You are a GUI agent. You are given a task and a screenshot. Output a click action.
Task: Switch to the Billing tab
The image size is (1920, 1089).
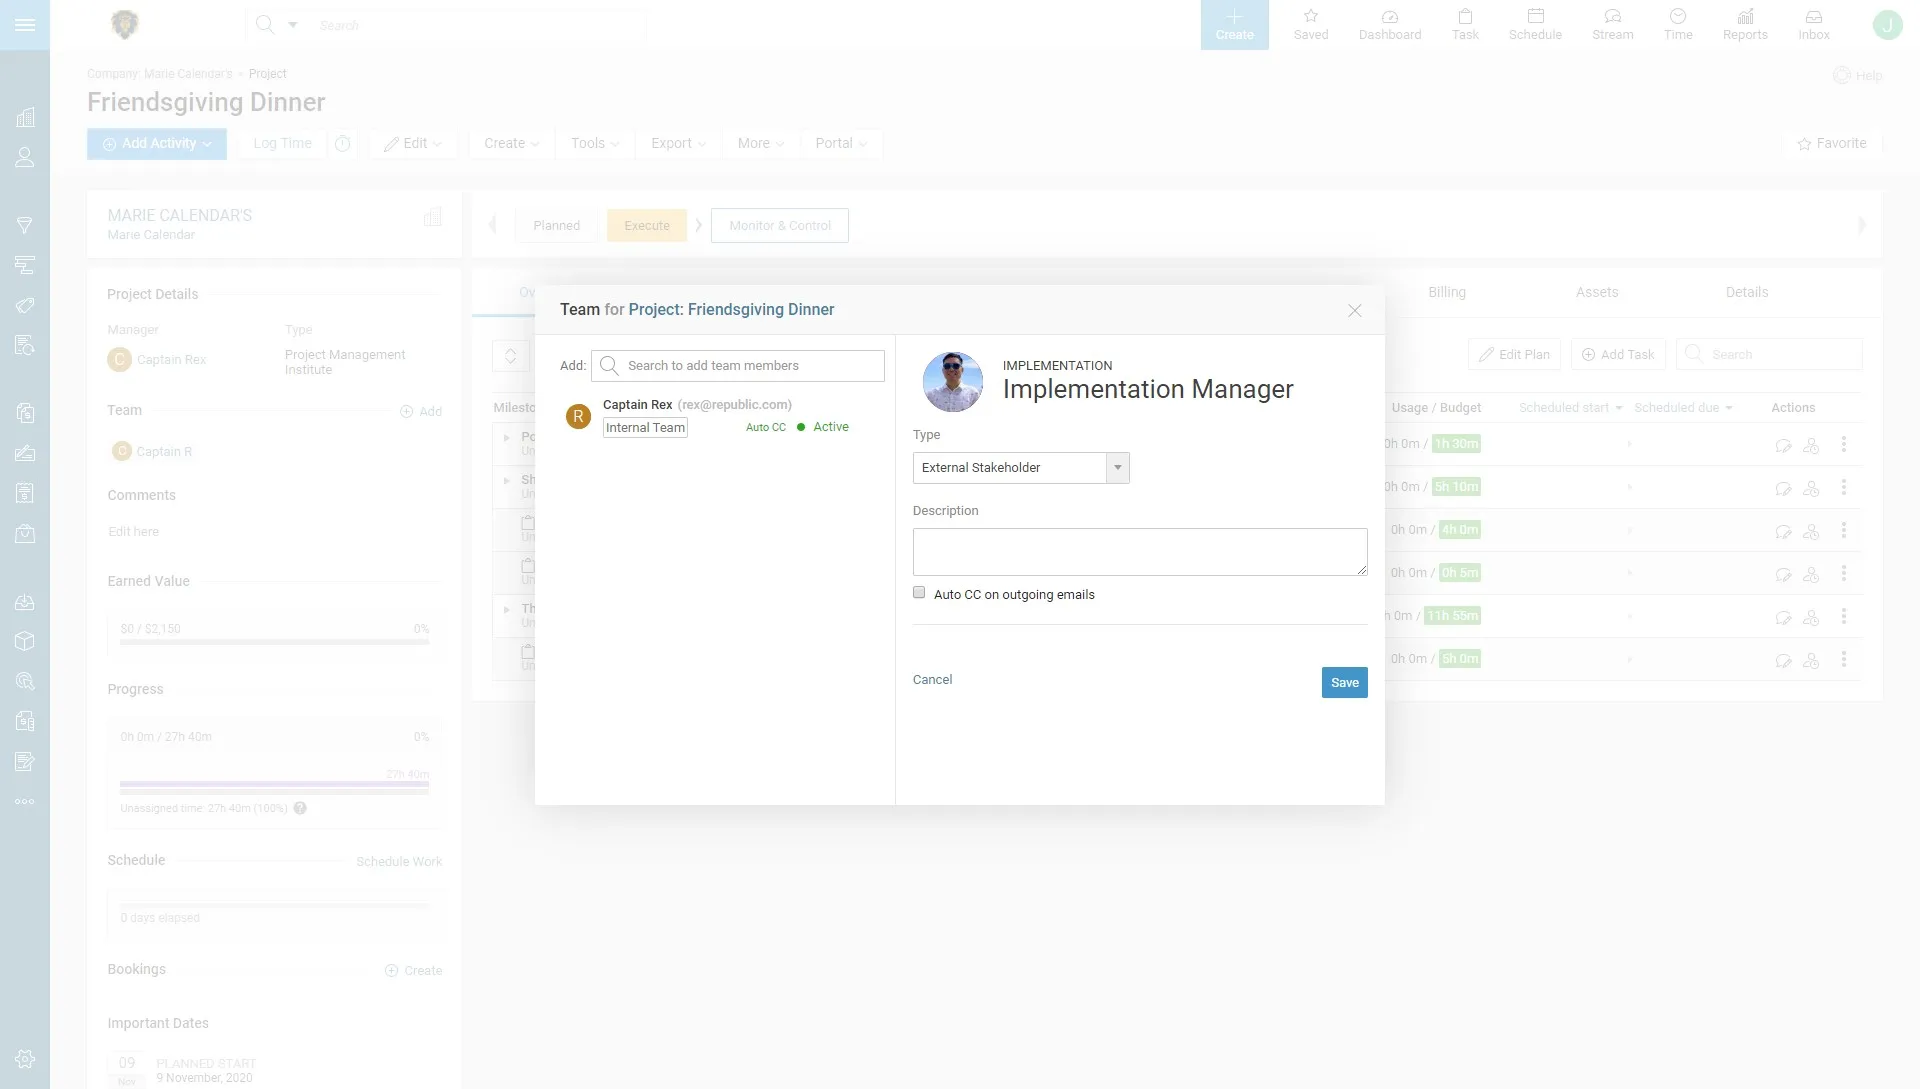click(x=1446, y=292)
